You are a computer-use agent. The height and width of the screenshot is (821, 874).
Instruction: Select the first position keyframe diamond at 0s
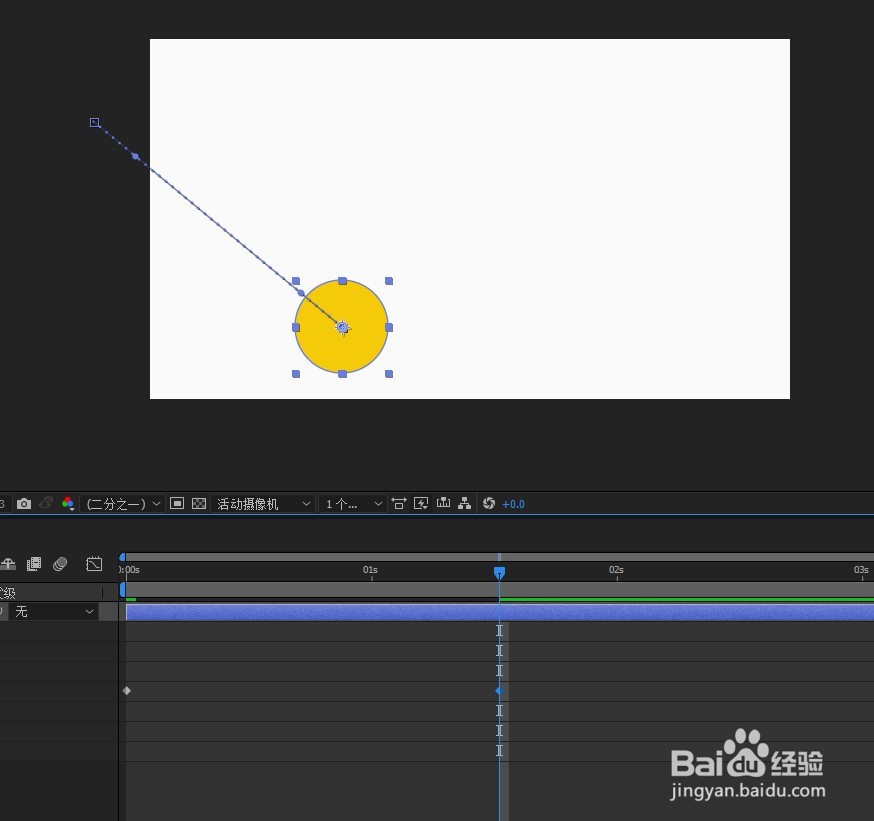[x=127, y=691]
